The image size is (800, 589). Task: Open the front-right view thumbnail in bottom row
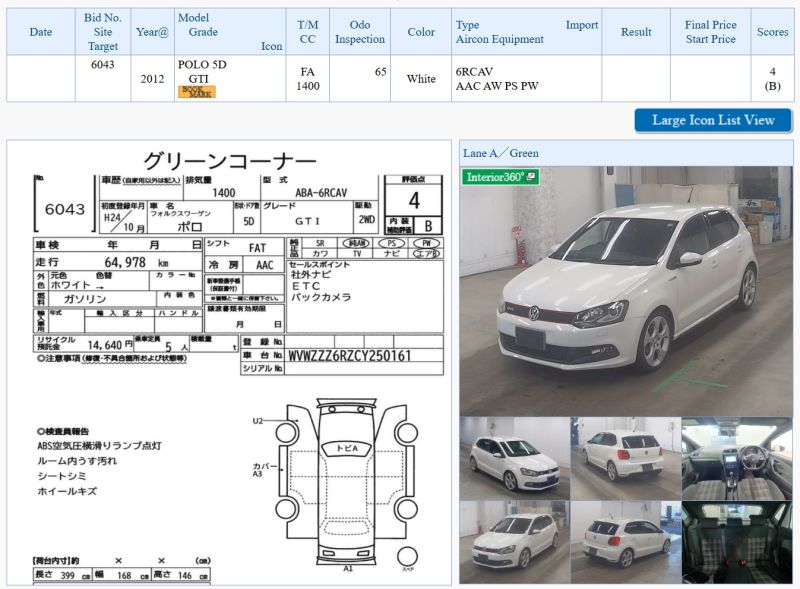pyautogui.click(x=514, y=542)
